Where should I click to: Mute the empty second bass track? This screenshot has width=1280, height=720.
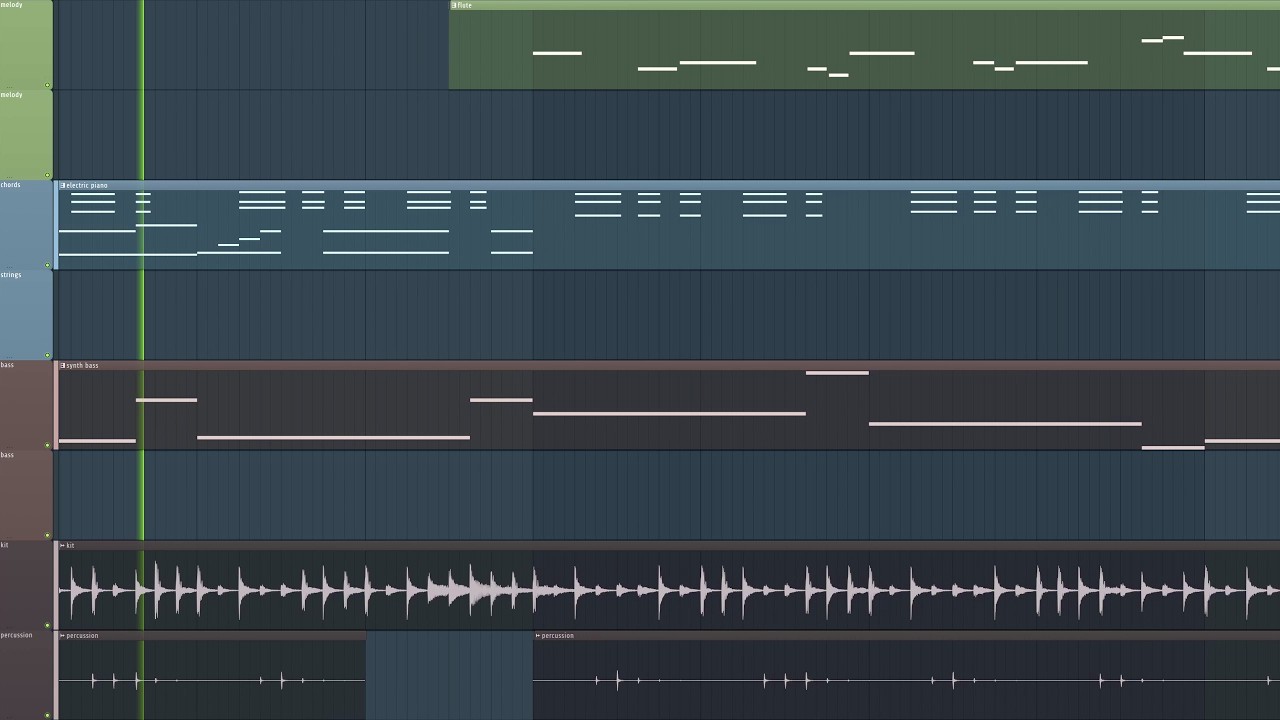point(47,535)
